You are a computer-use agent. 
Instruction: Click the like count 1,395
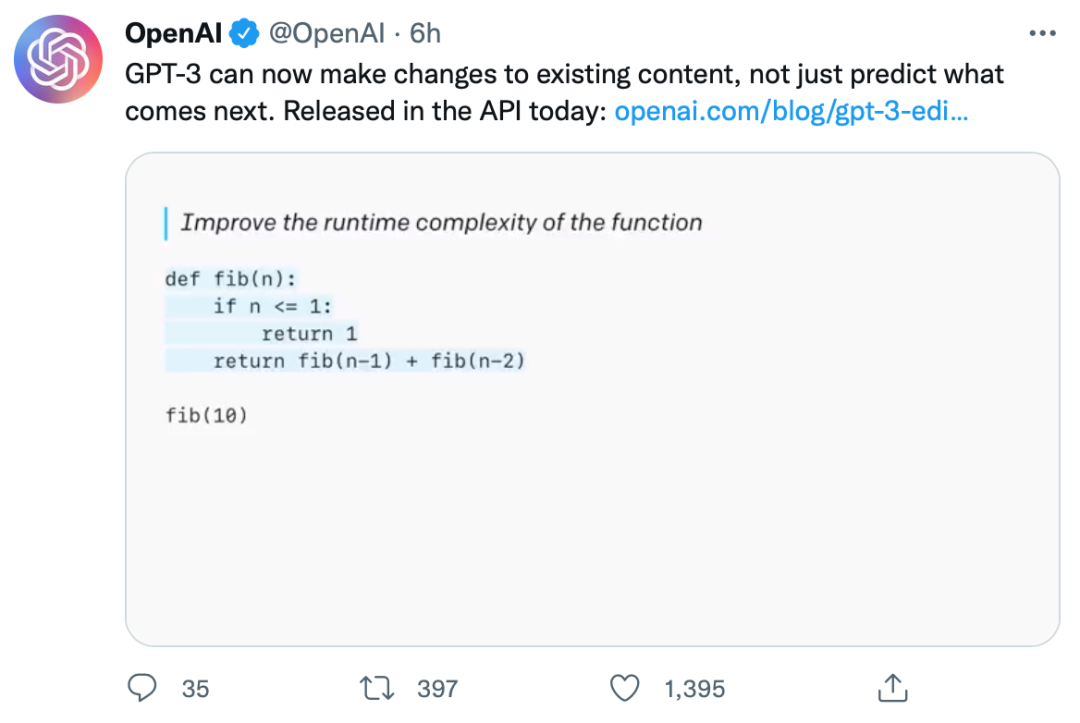[694, 688]
